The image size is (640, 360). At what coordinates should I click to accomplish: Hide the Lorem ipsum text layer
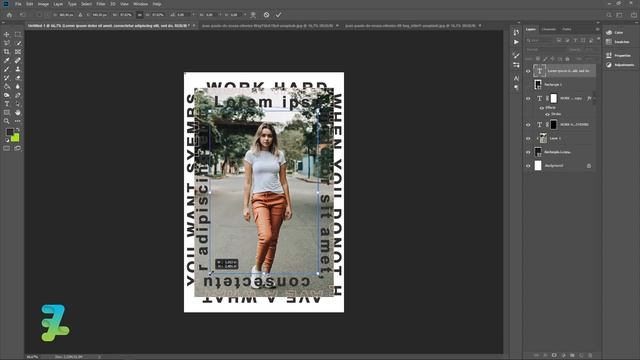point(528,71)
